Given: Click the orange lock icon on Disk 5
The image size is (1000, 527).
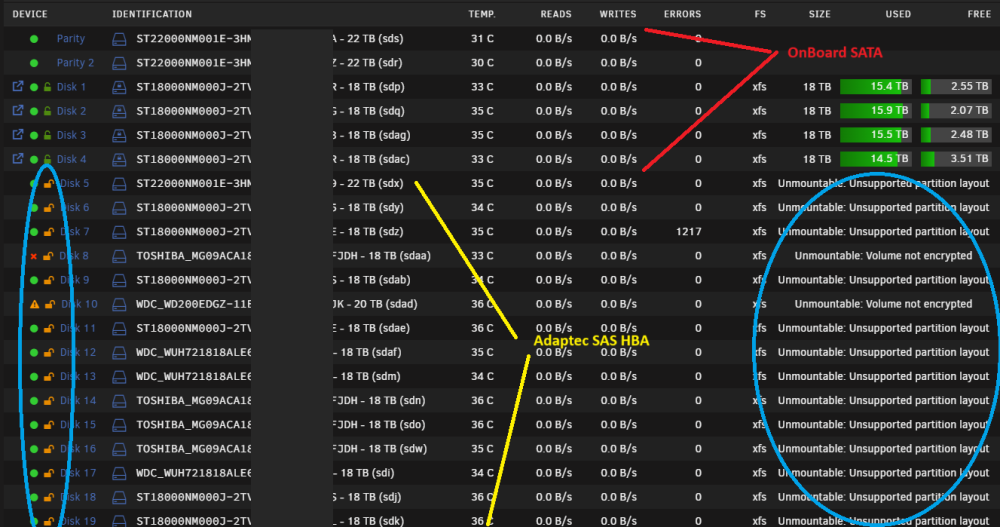Looking at the screenshot, I should pos(48,184).
